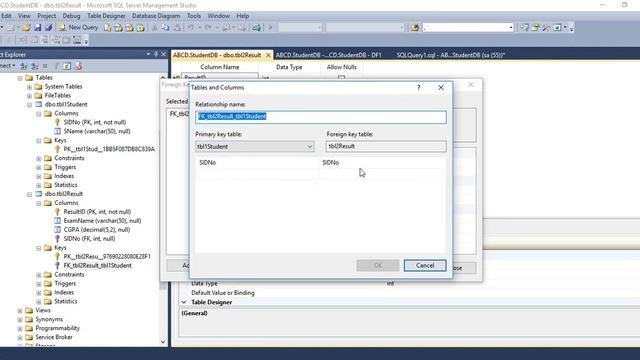Viewport: 640px width, 360px height.
Task: Select the FK_tbl2Result_tbl1Student key node
Action: pyautogui.click(x=97, y=266)
